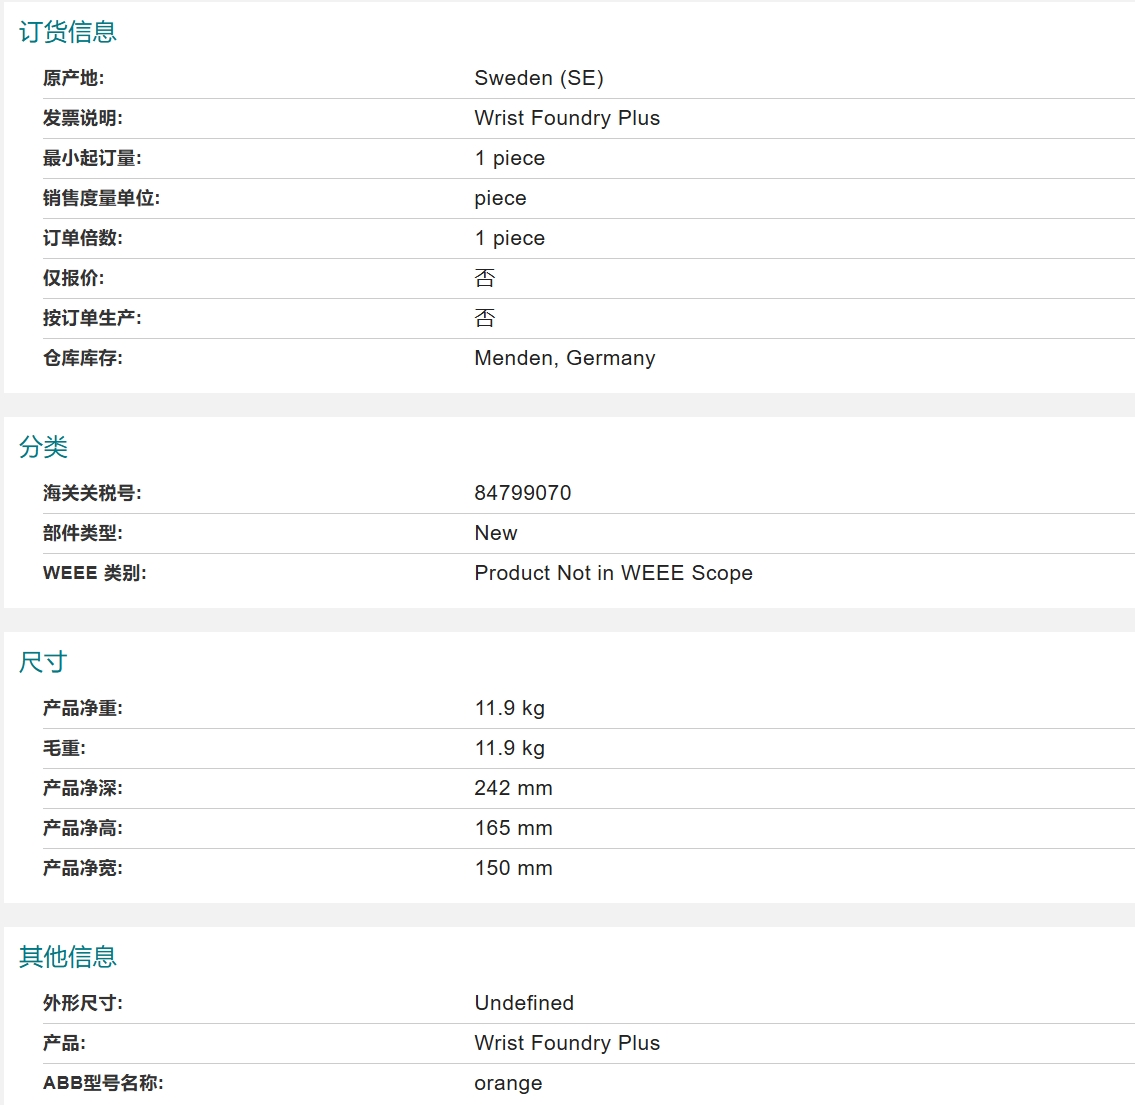
Task: Select the 165 mm height value
Action: [x=513, y=829]
